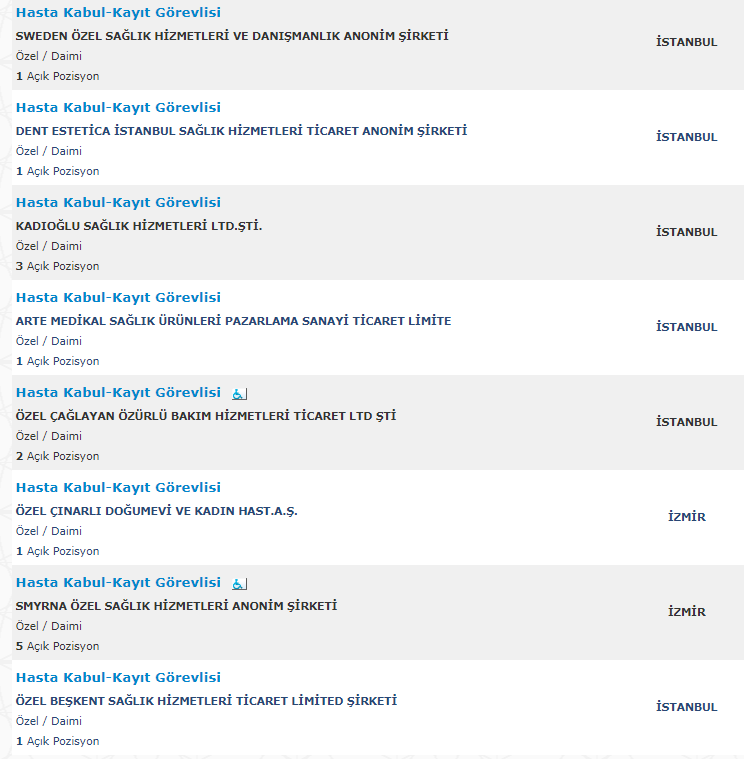744x759 pixels.
Task: Click the SWEDEN ÖZEL SAĞLIK HİZMETLERİ company name
Action: tap(232, 36)
